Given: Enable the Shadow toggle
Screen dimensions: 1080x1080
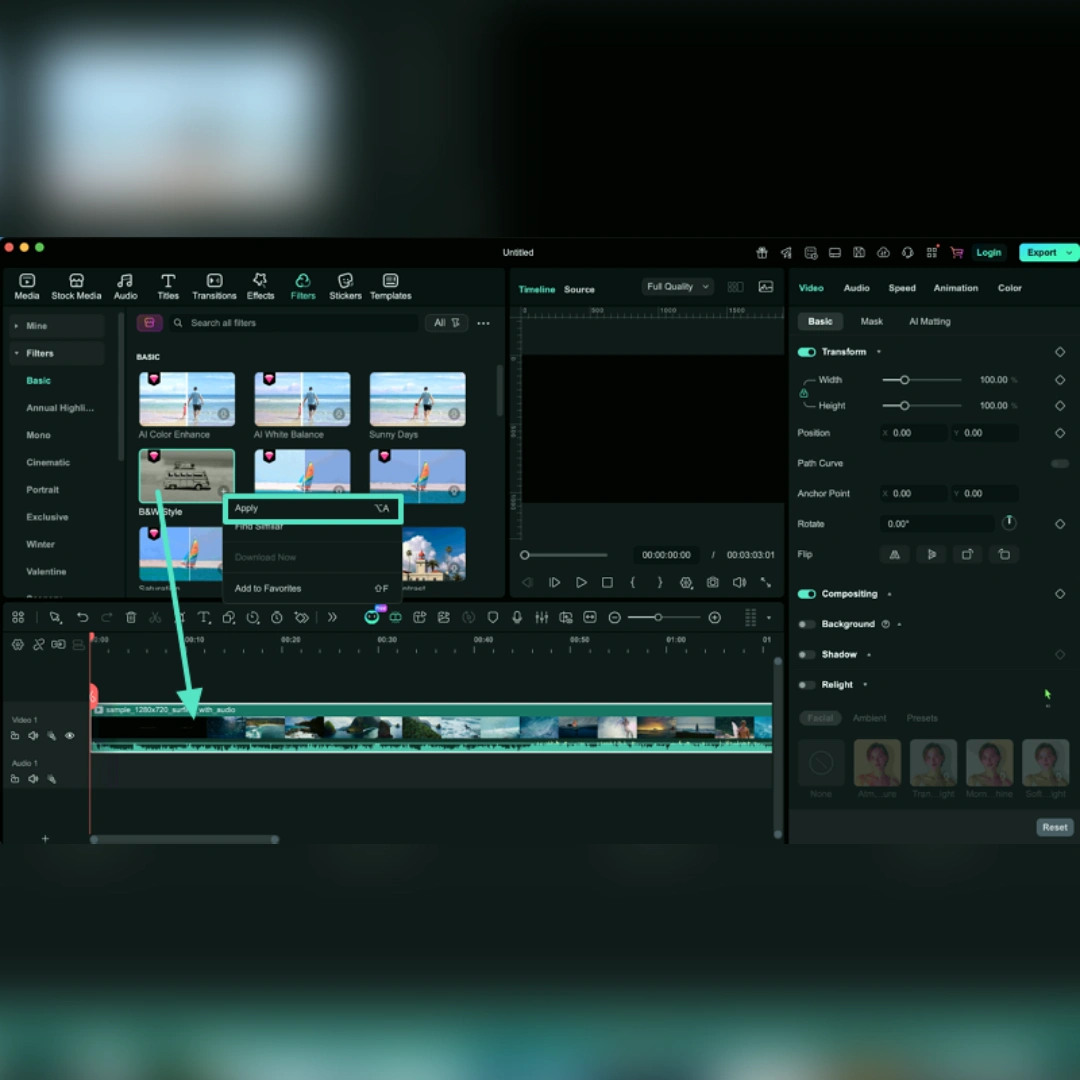Looking at the screenshot, I should [805, 654].
